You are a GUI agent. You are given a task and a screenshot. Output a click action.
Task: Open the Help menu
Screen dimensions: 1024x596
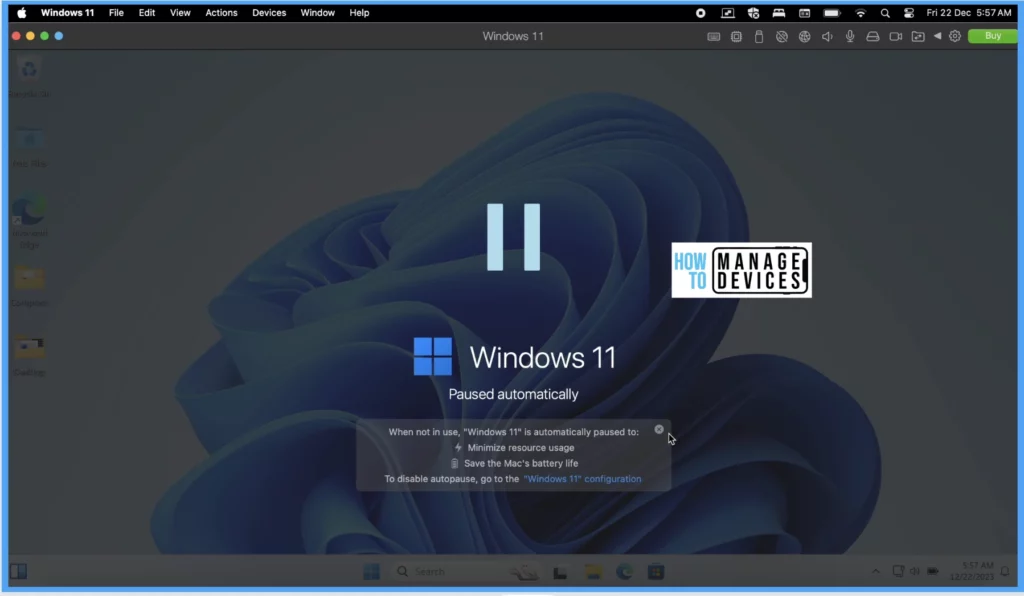(359, 12)
